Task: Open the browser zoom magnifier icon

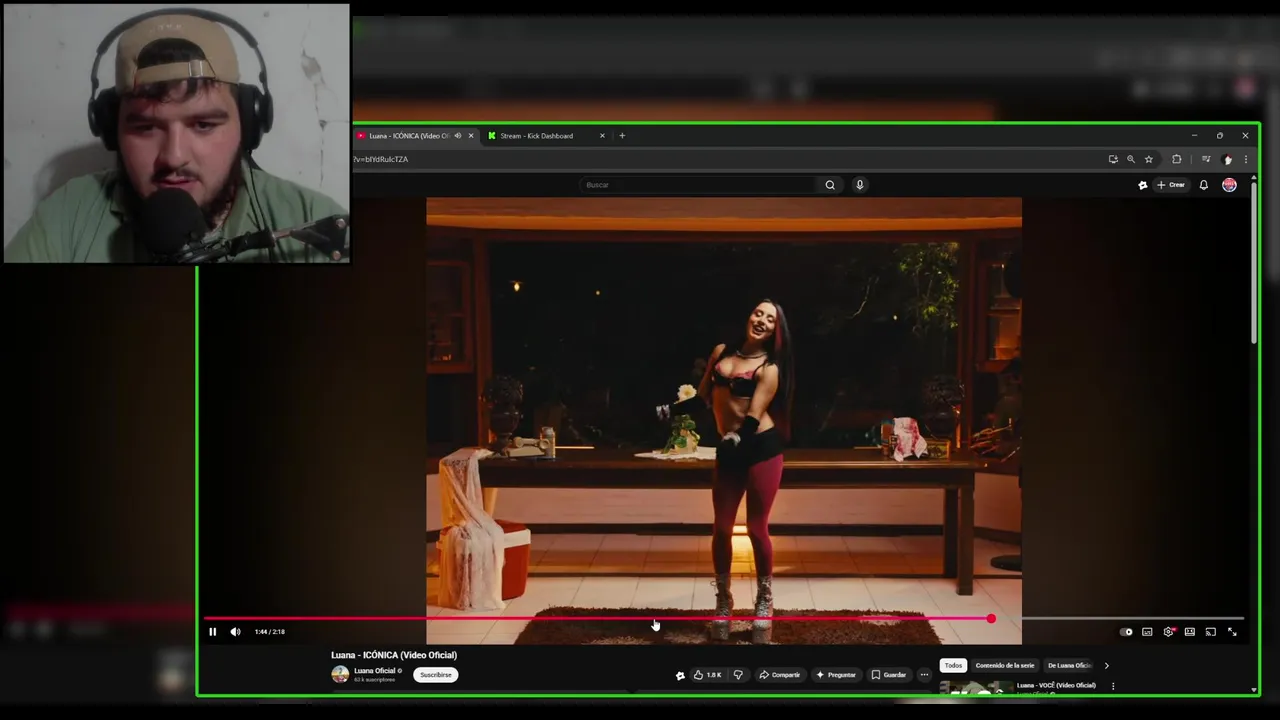Action: 1131,159
